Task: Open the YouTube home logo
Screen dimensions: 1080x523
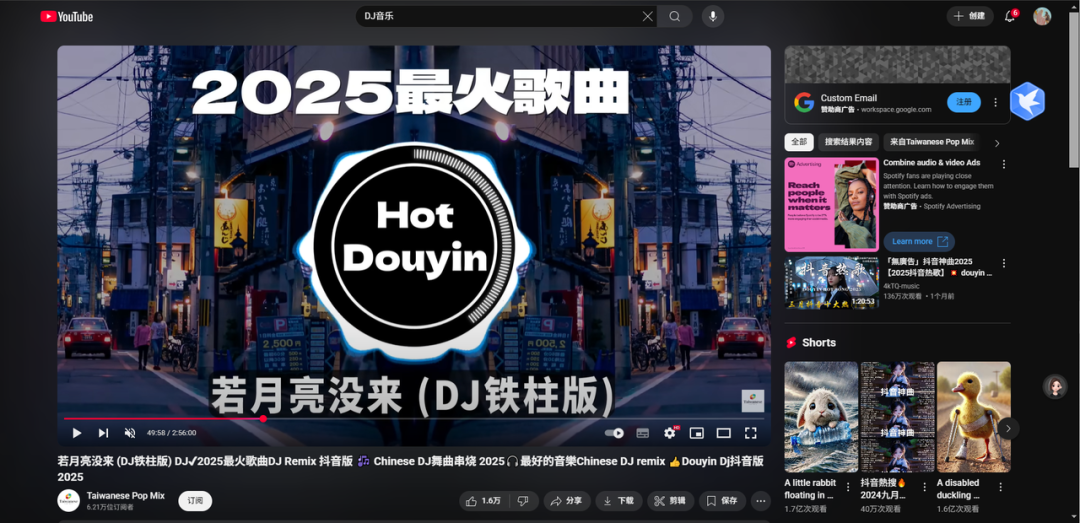Action: pyautogui.click(x=66, y=17)
